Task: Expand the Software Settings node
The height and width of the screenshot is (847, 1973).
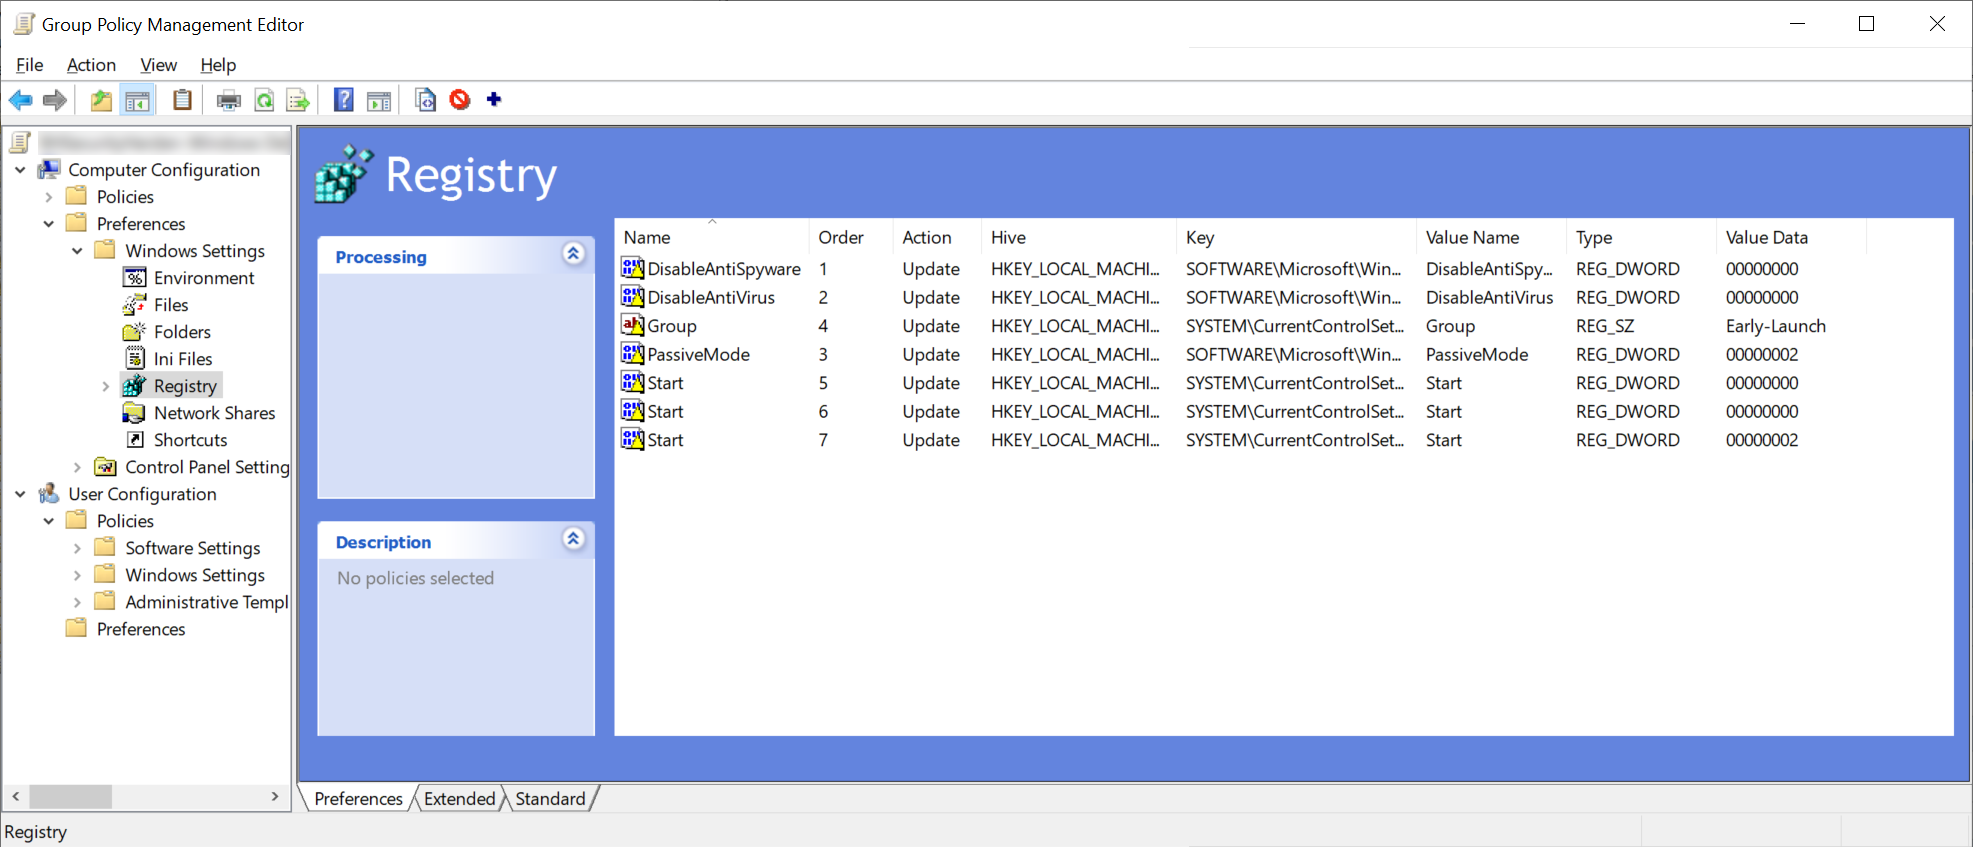Action: (77, 548)
